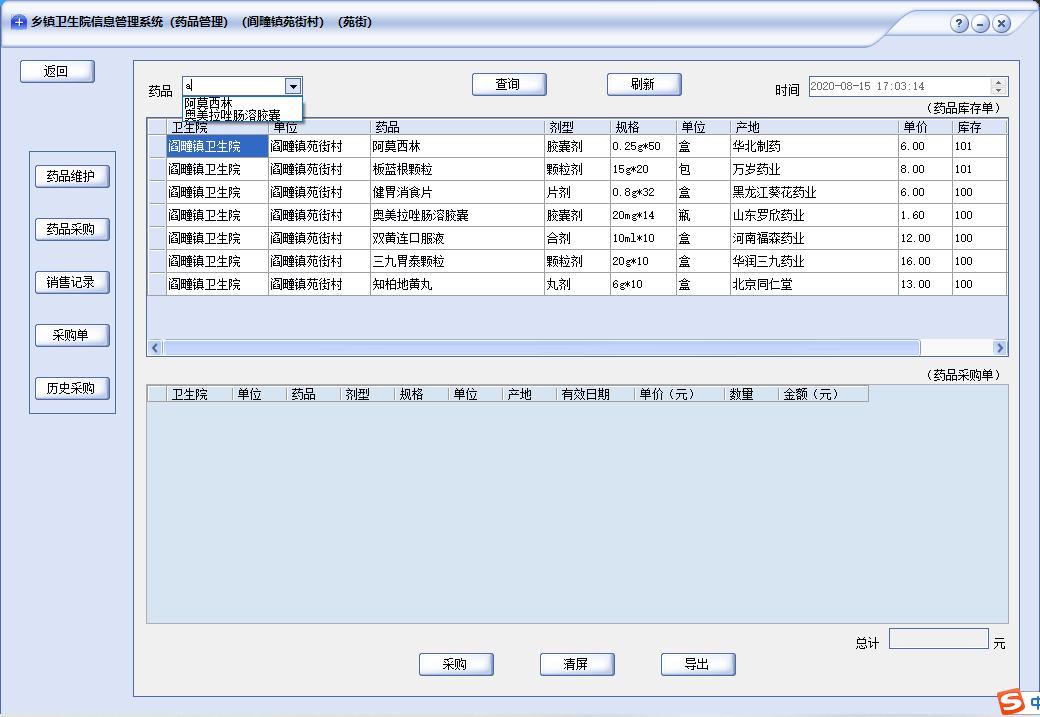Click the blue plus system icon in title bar
Screen dimensions: 1040x717
tap(18, 21)
